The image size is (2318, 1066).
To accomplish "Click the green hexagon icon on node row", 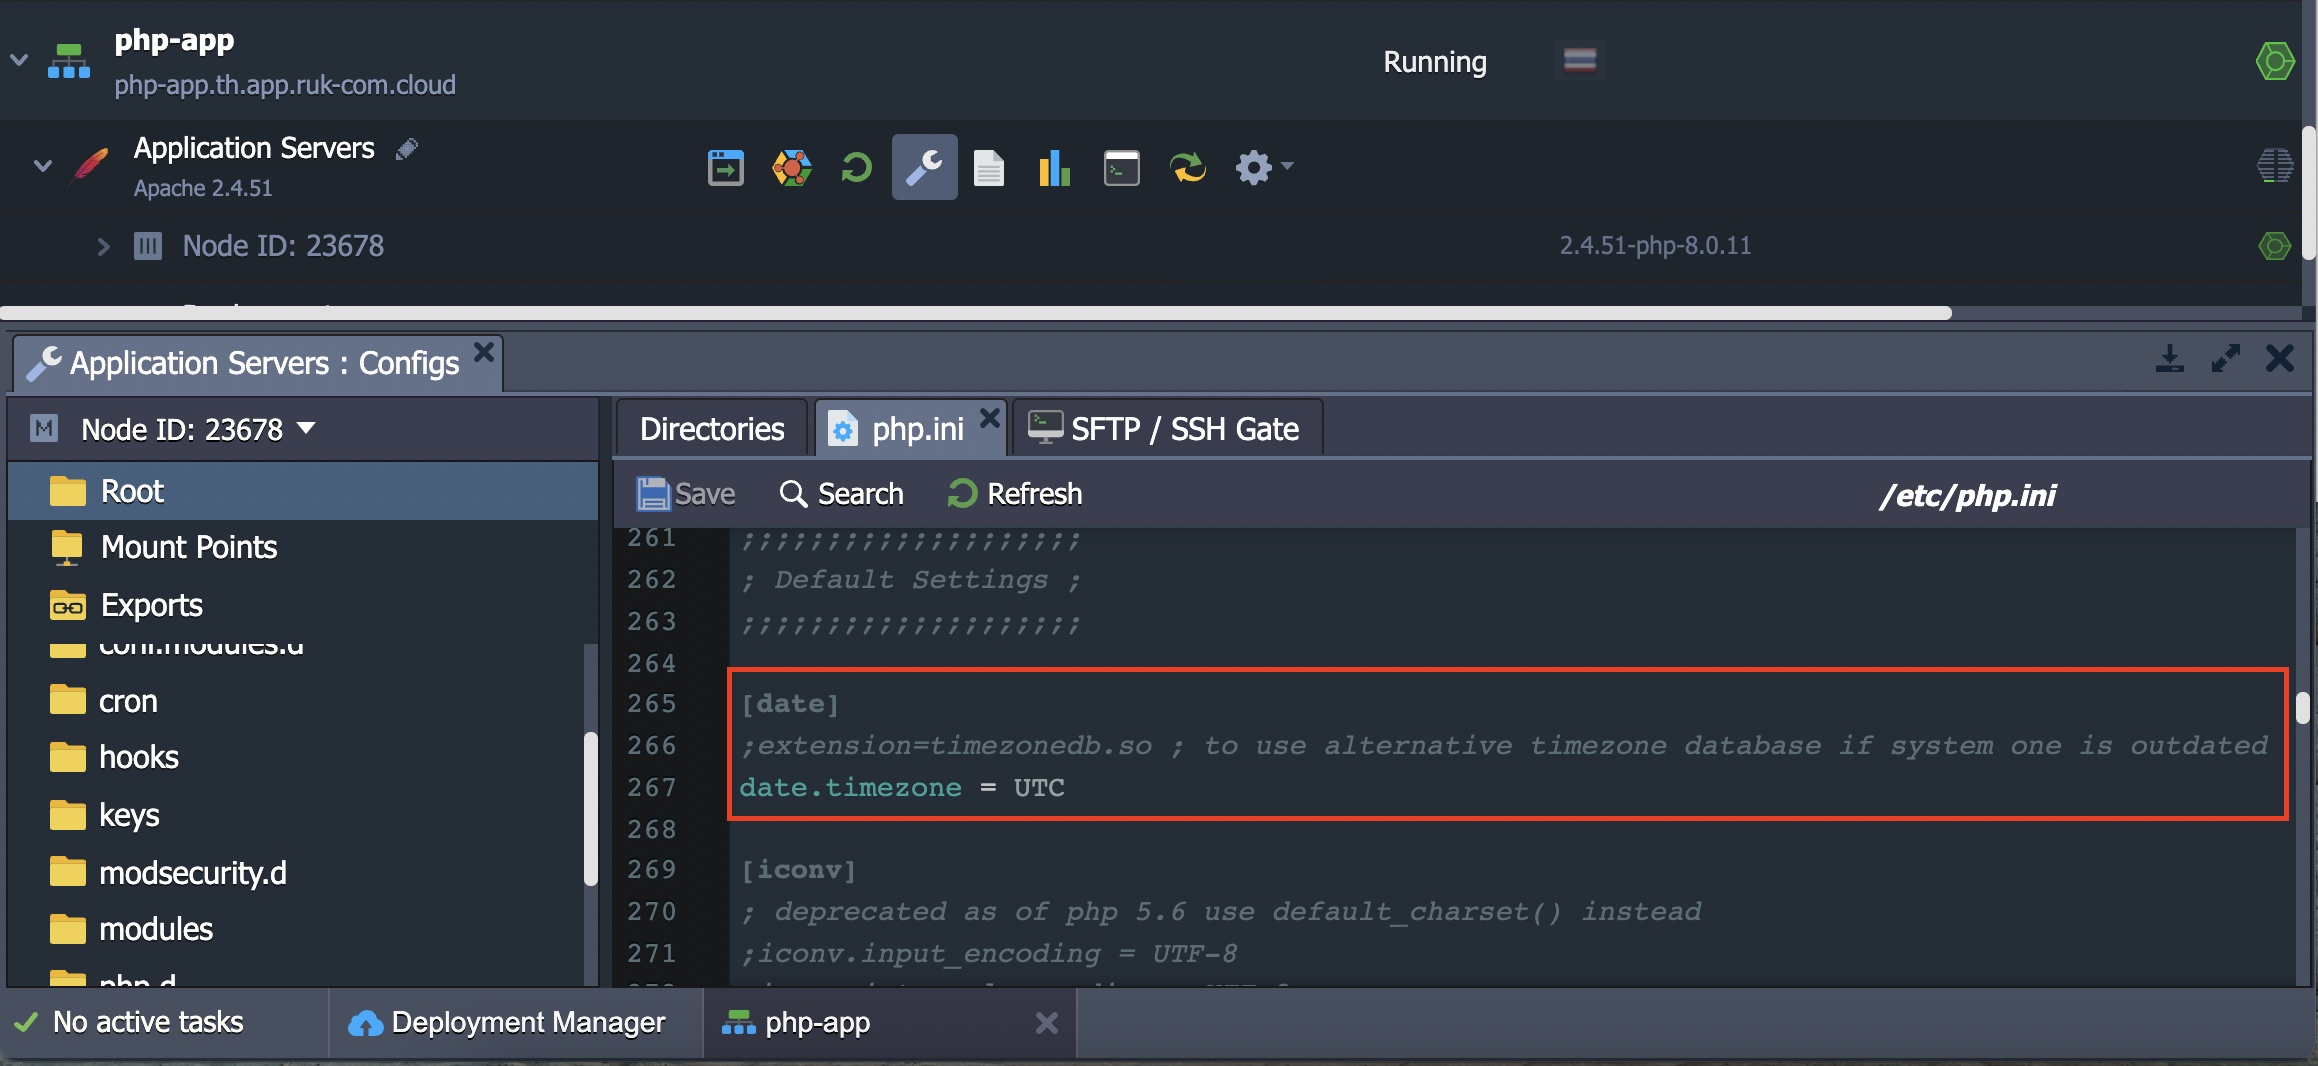I will coord(2275,246).
